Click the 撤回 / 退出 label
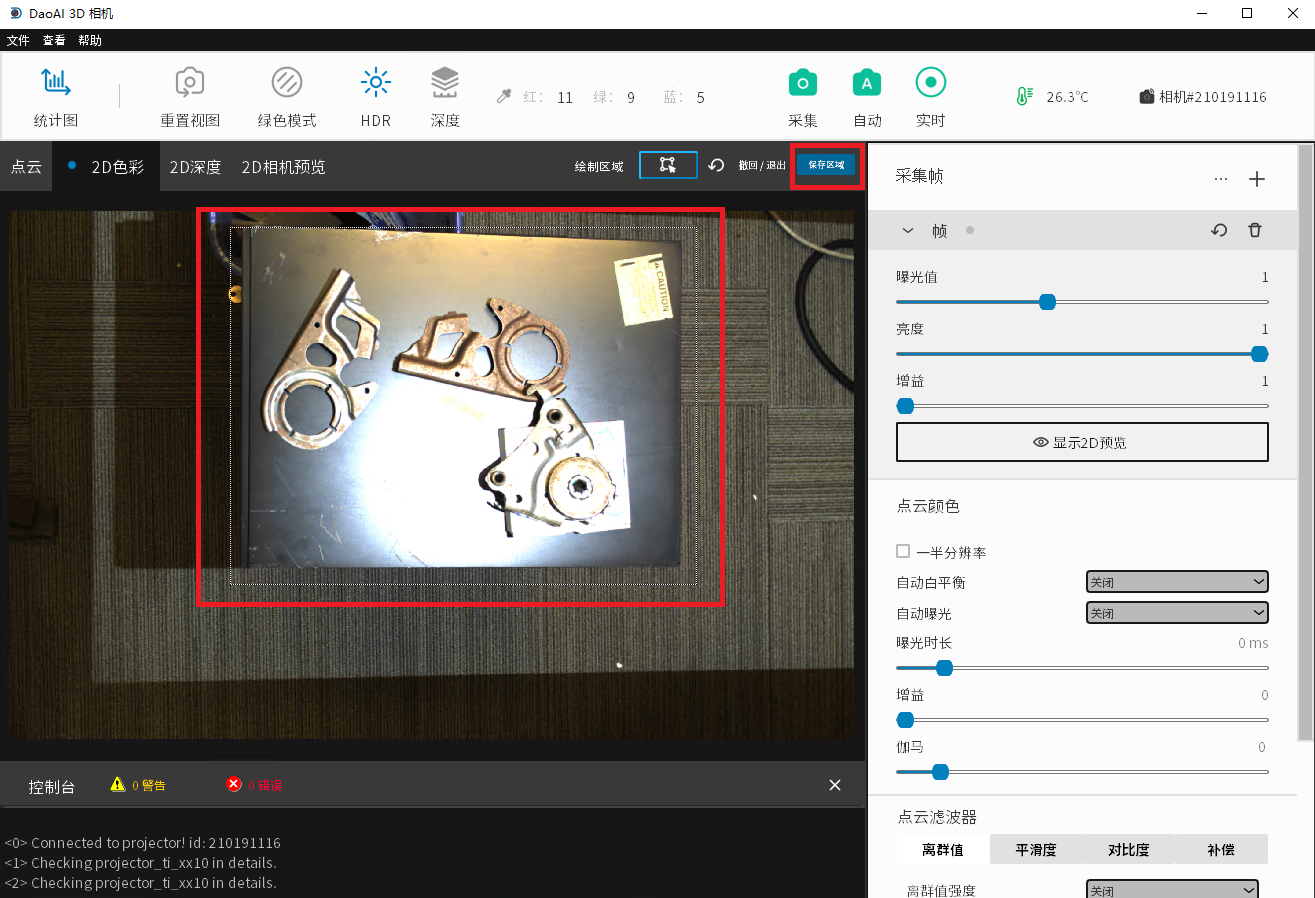 point(762,165)
